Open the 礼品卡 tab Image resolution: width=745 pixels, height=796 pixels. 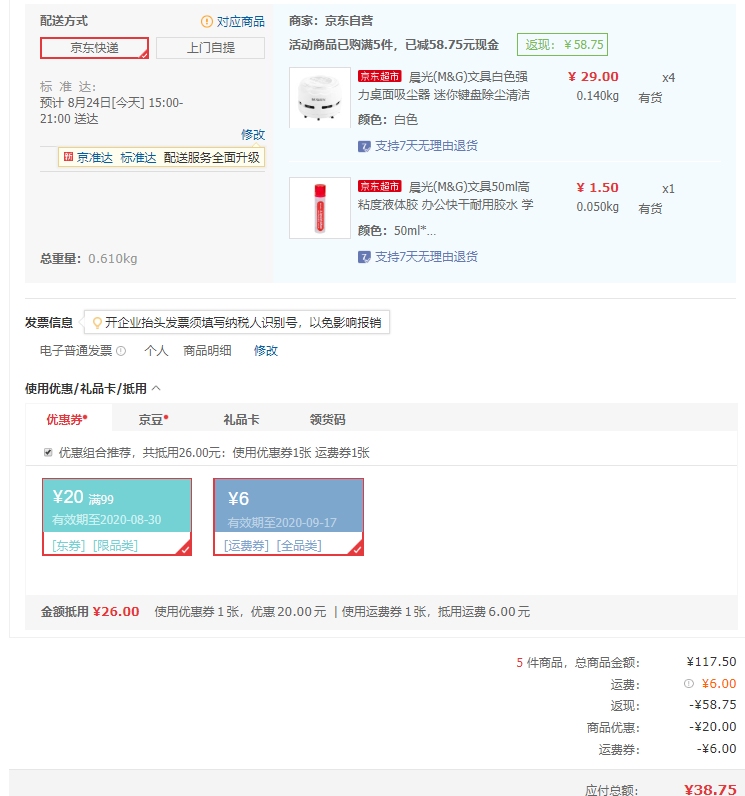(x=242, y=419)
